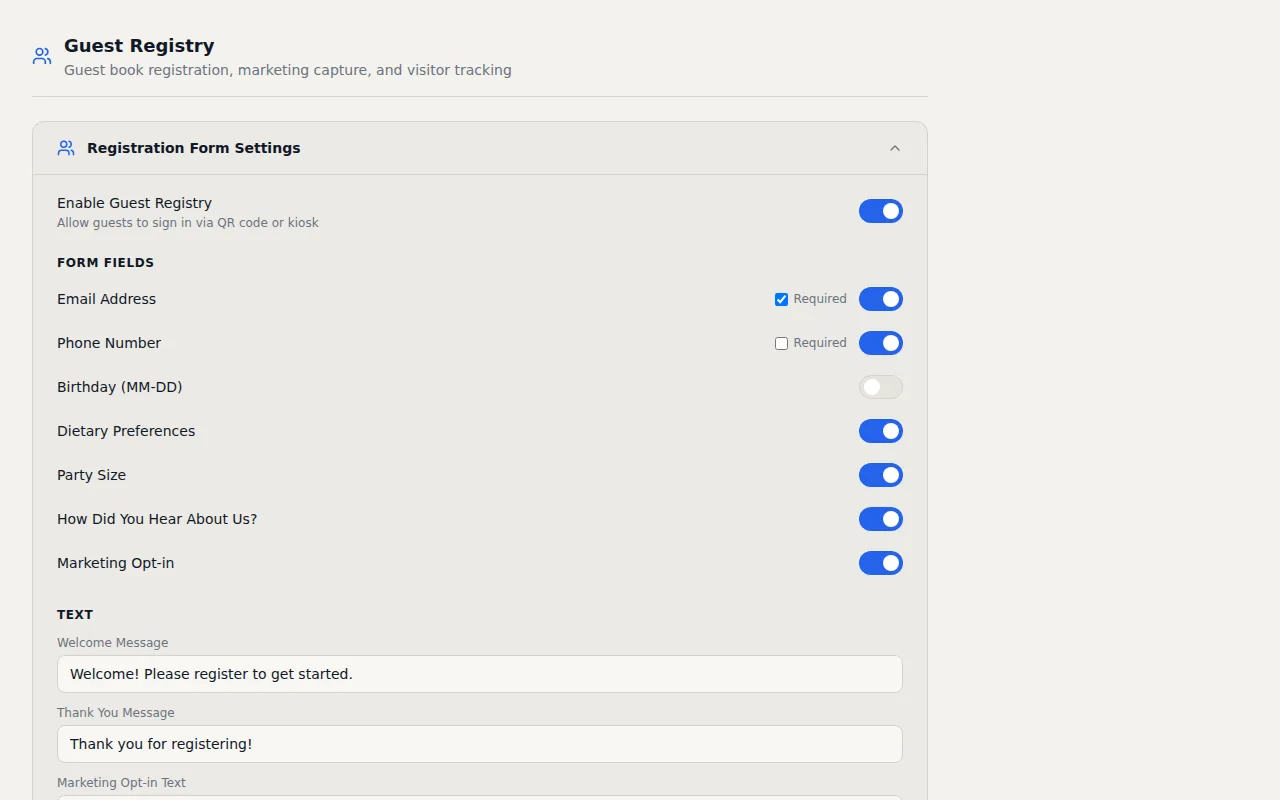Select the Marketing Opt-in Text field
Viewport: 1280px width, 800px height.
click(480, 797)
